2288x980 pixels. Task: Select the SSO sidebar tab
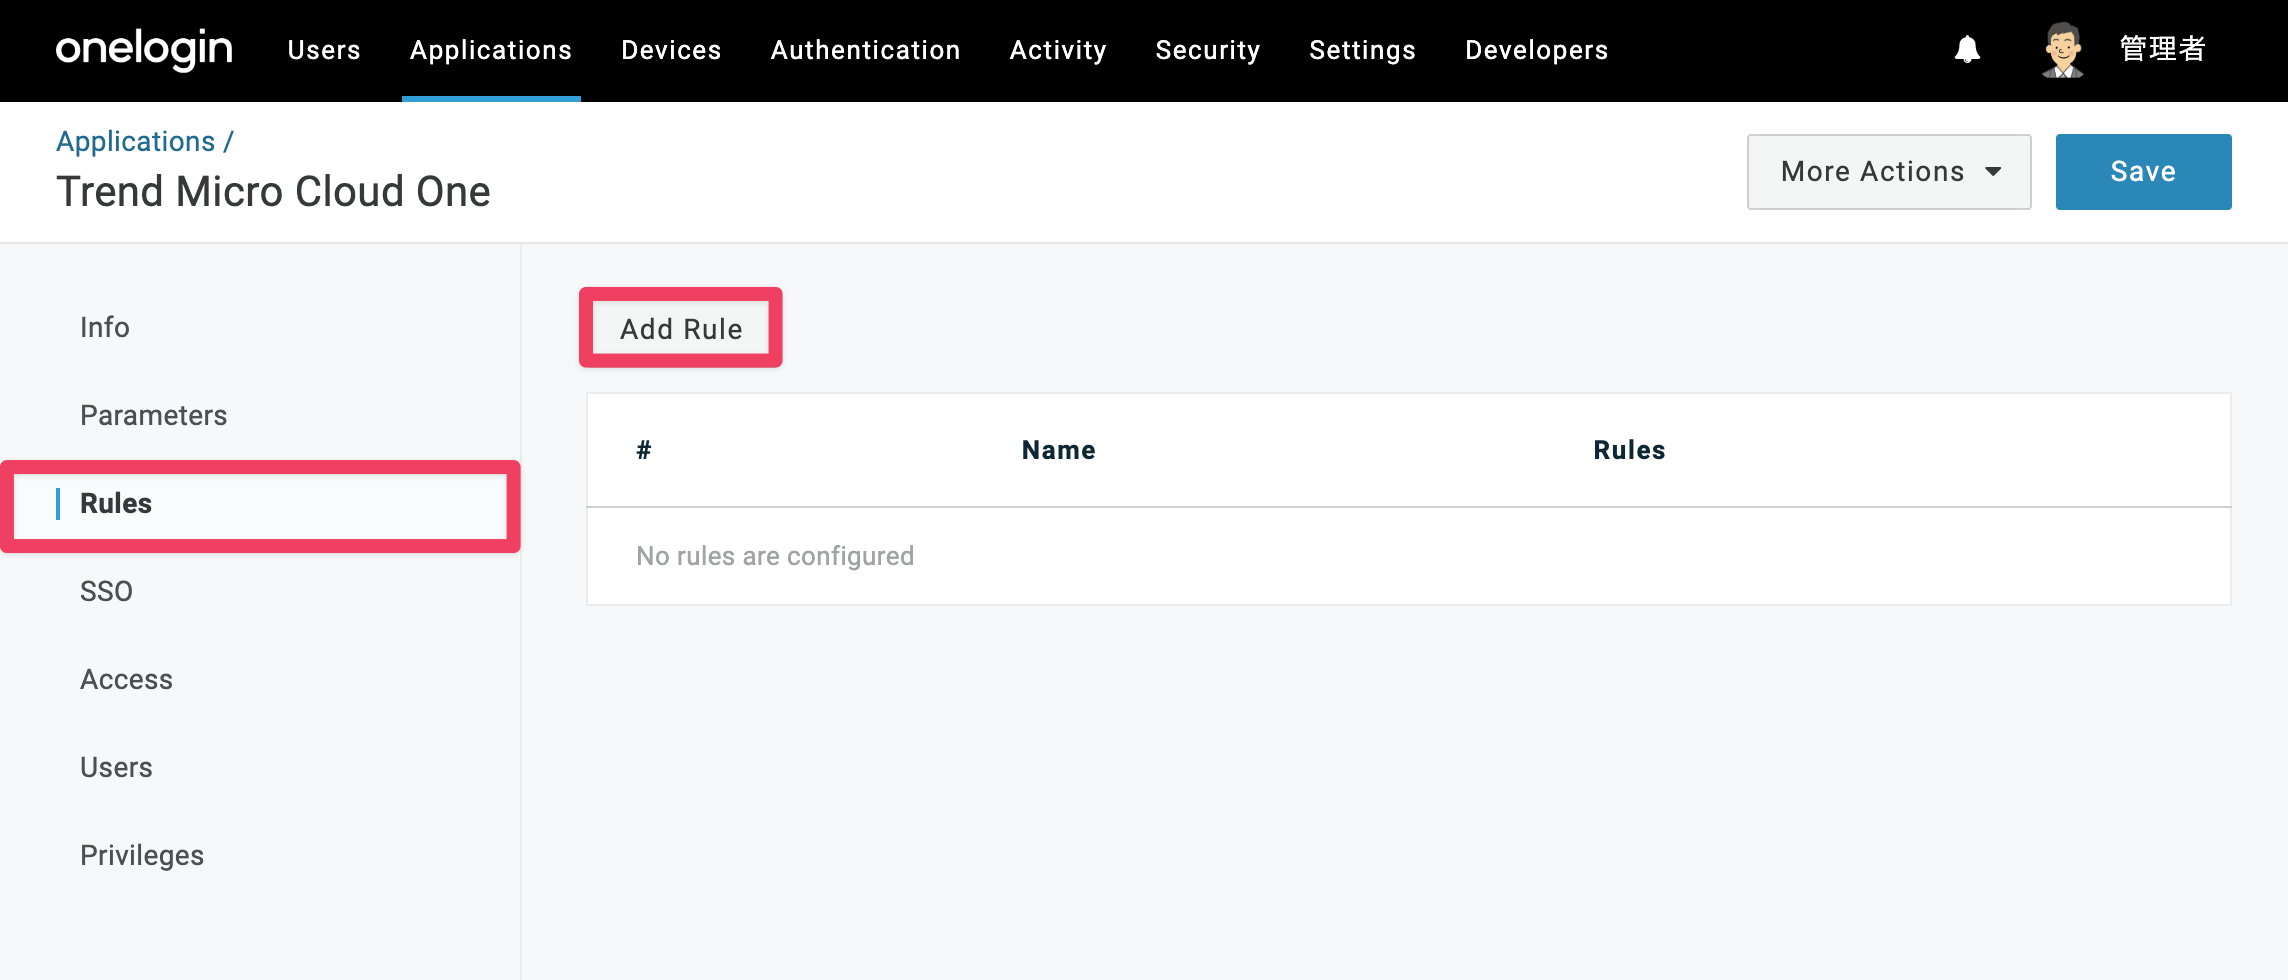point(106,591)
